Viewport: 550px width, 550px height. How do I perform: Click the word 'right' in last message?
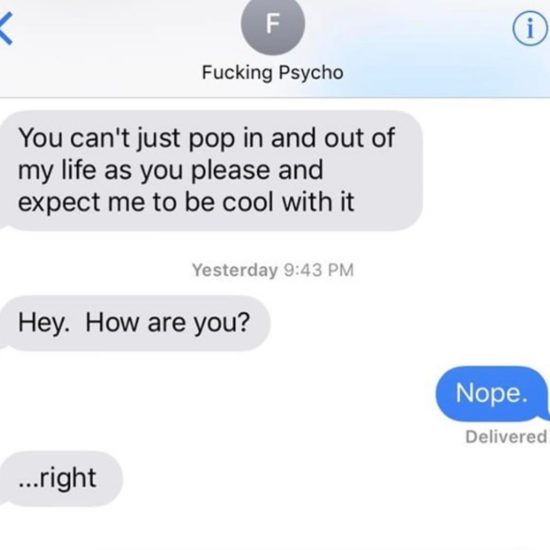pos(68,478)
